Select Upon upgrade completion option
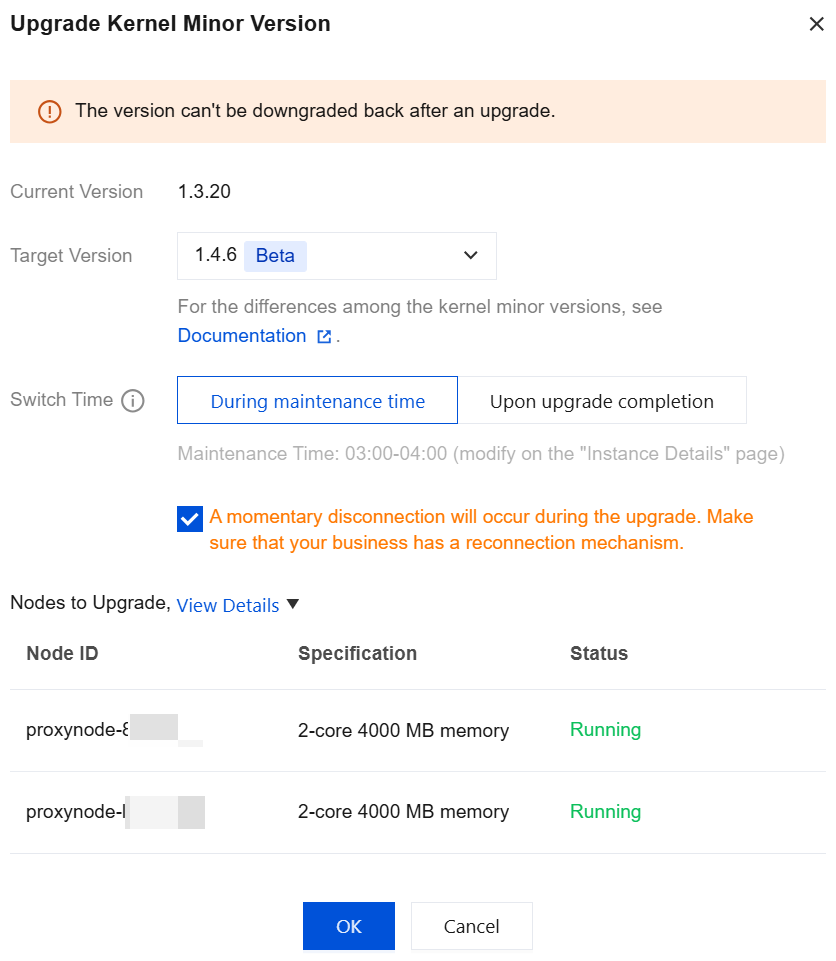This screenshot has width=836, height=961. coord(602,400)
